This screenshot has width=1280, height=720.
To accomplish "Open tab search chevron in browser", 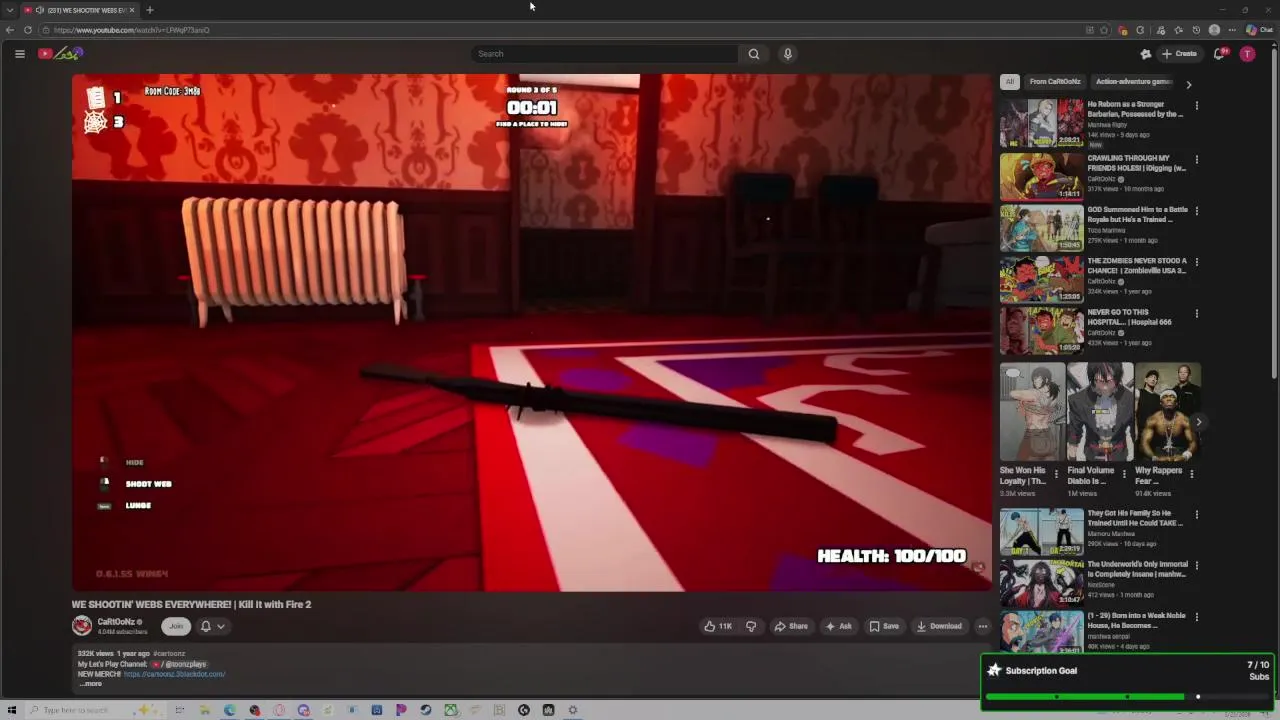I will click(10, 10).
